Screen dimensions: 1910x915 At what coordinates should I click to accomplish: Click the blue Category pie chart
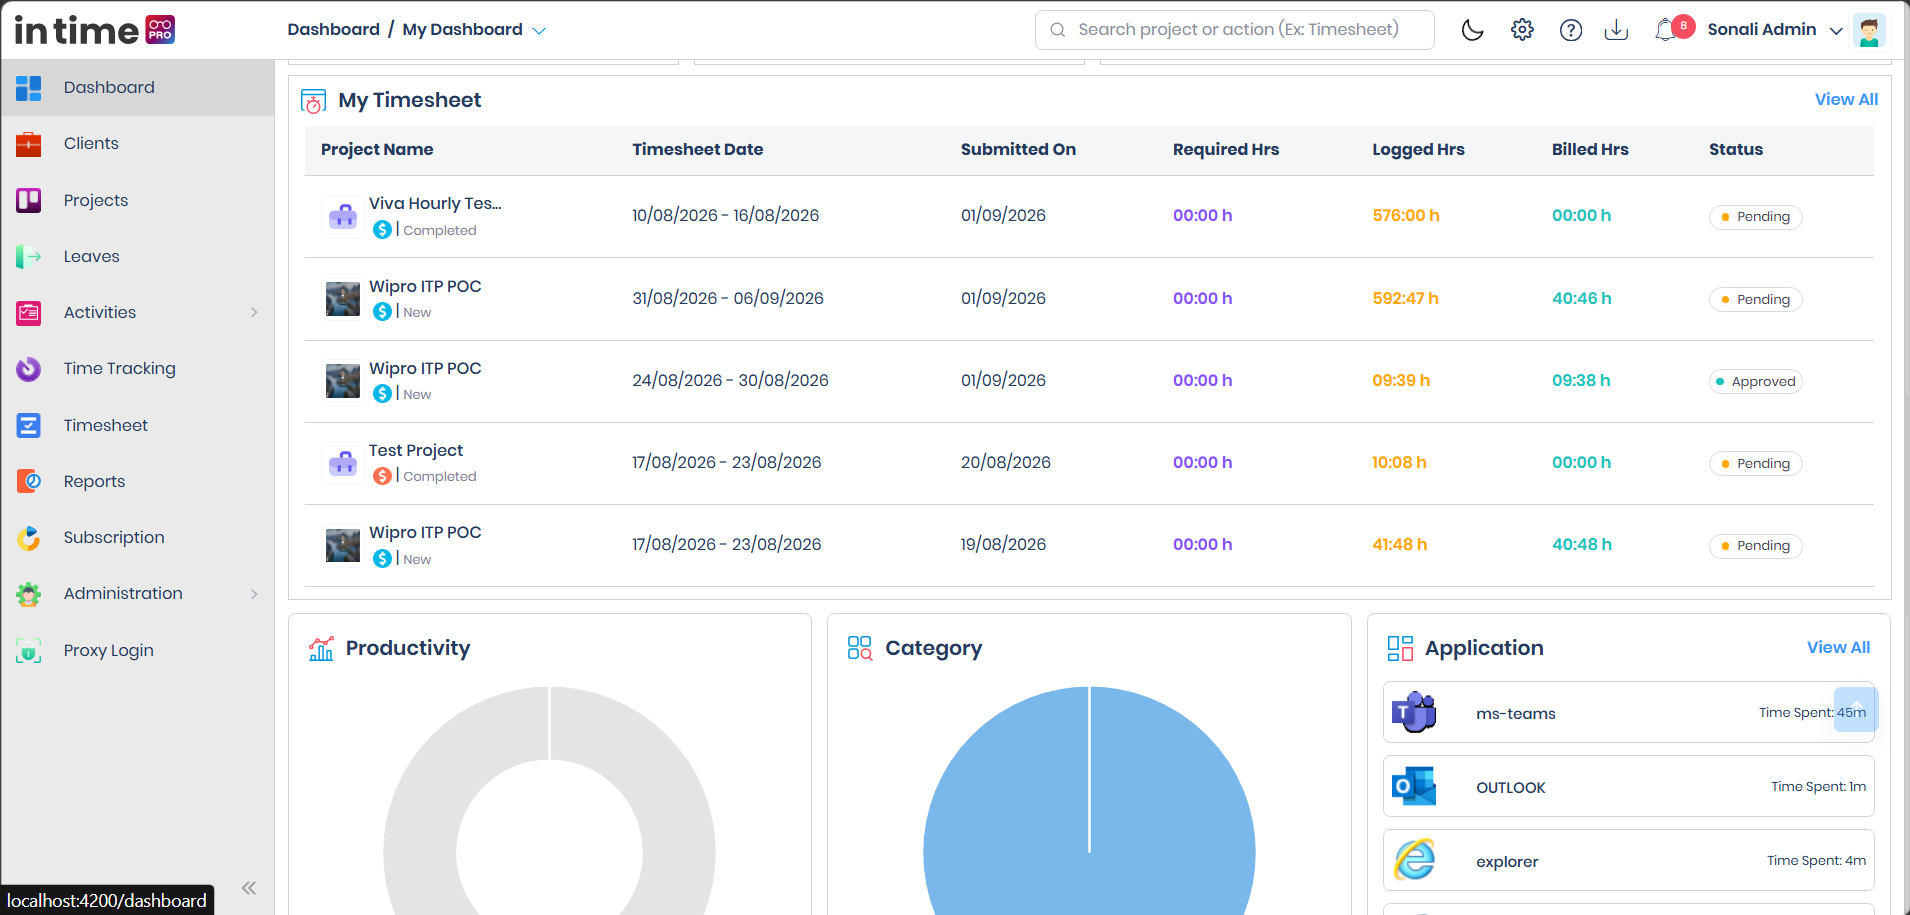point(1089,800)
